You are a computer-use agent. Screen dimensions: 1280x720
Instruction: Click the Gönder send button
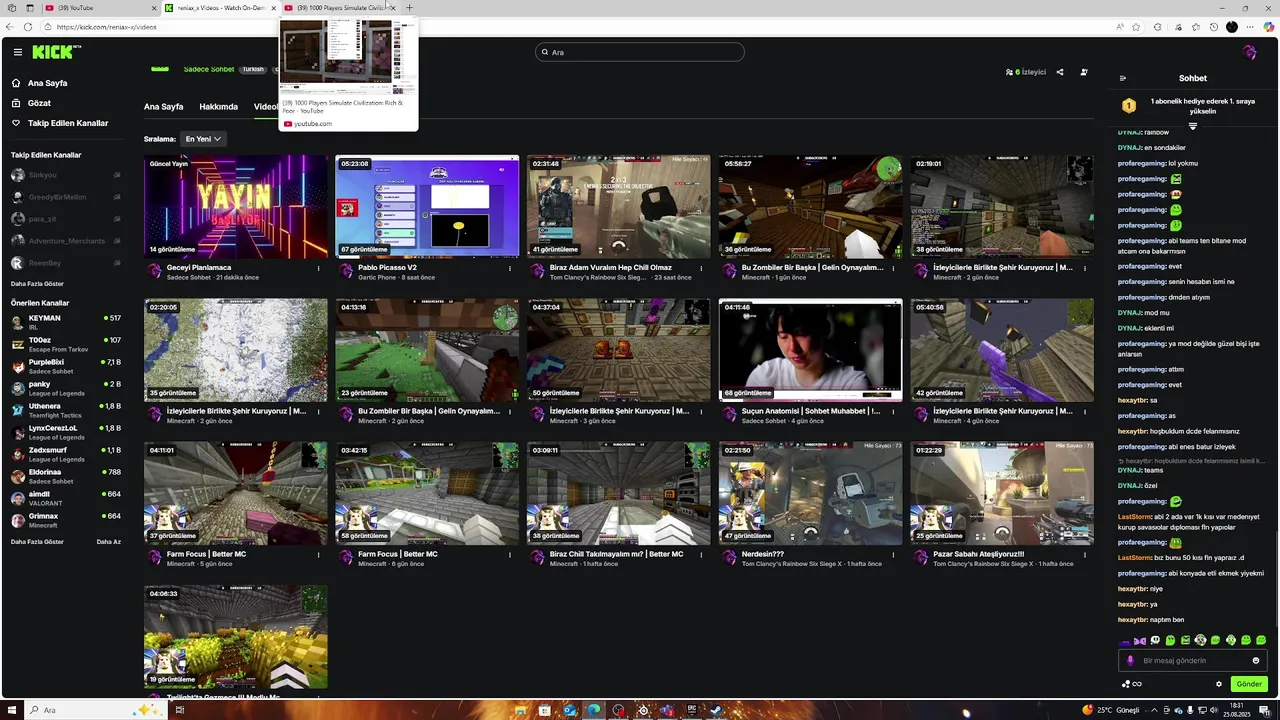point(1249,684)
